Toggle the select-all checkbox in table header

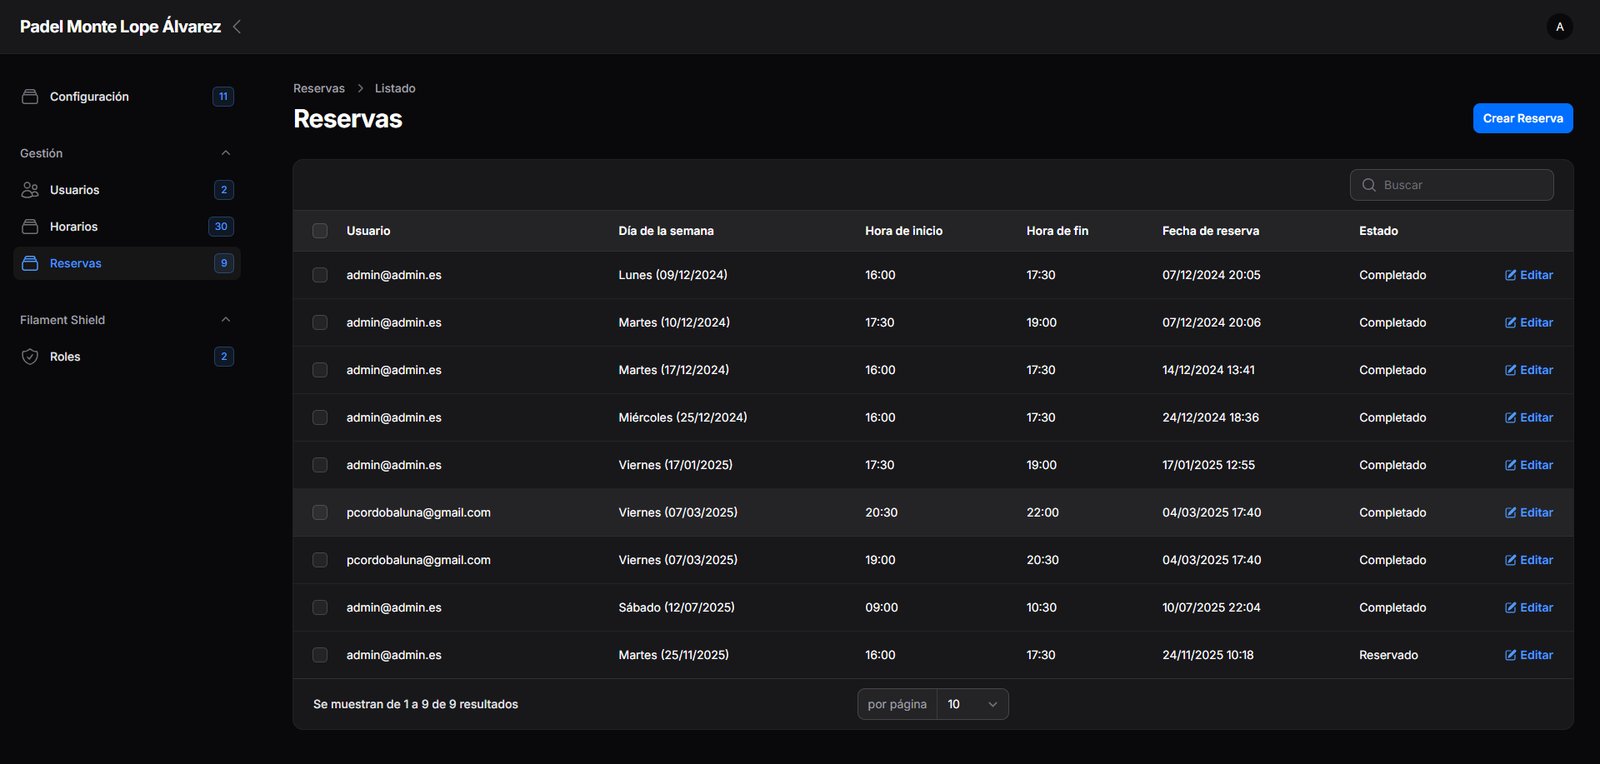click(320, 231)
